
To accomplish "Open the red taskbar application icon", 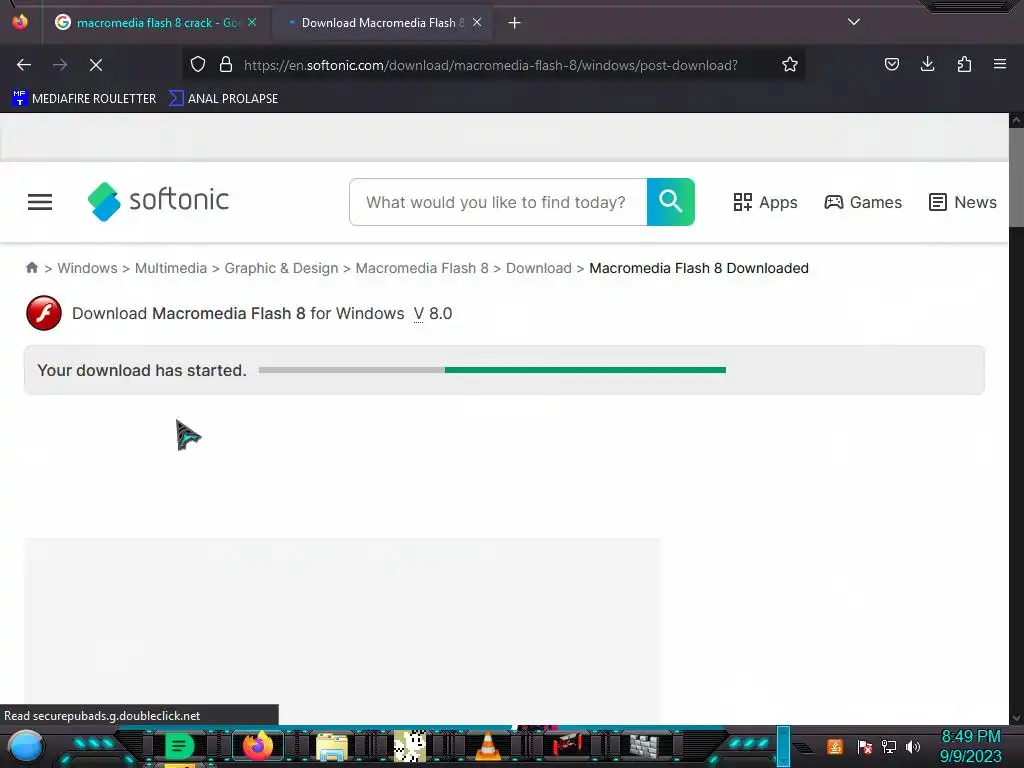I will (x=566, y=746).
